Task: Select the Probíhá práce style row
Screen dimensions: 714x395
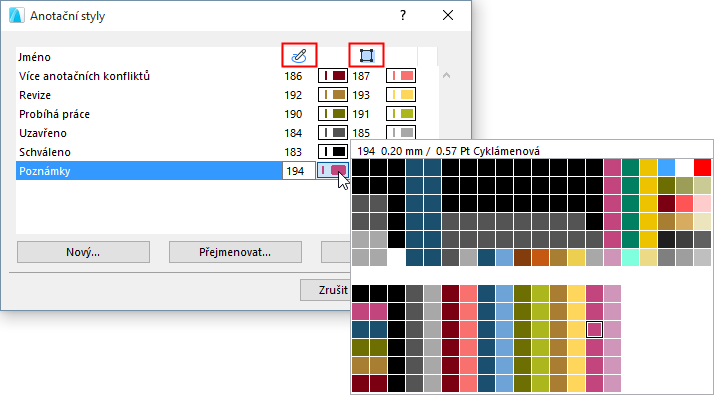Action: point(149,114)
